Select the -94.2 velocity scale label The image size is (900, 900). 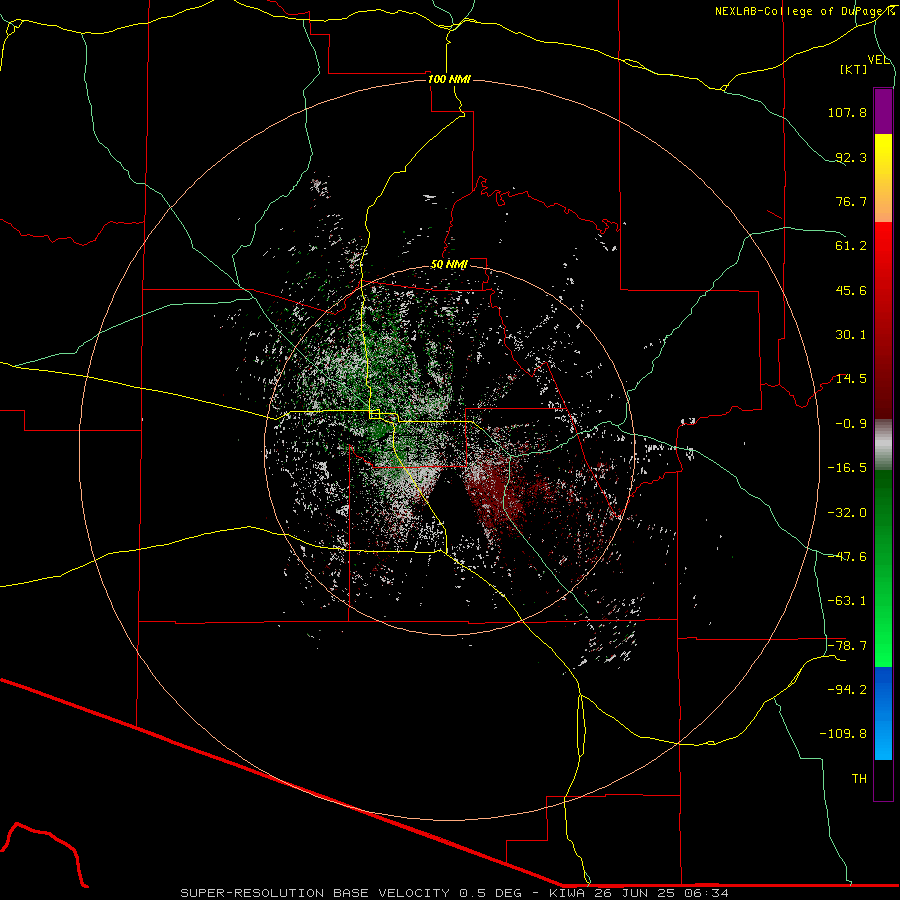click(x=847, y=690)
